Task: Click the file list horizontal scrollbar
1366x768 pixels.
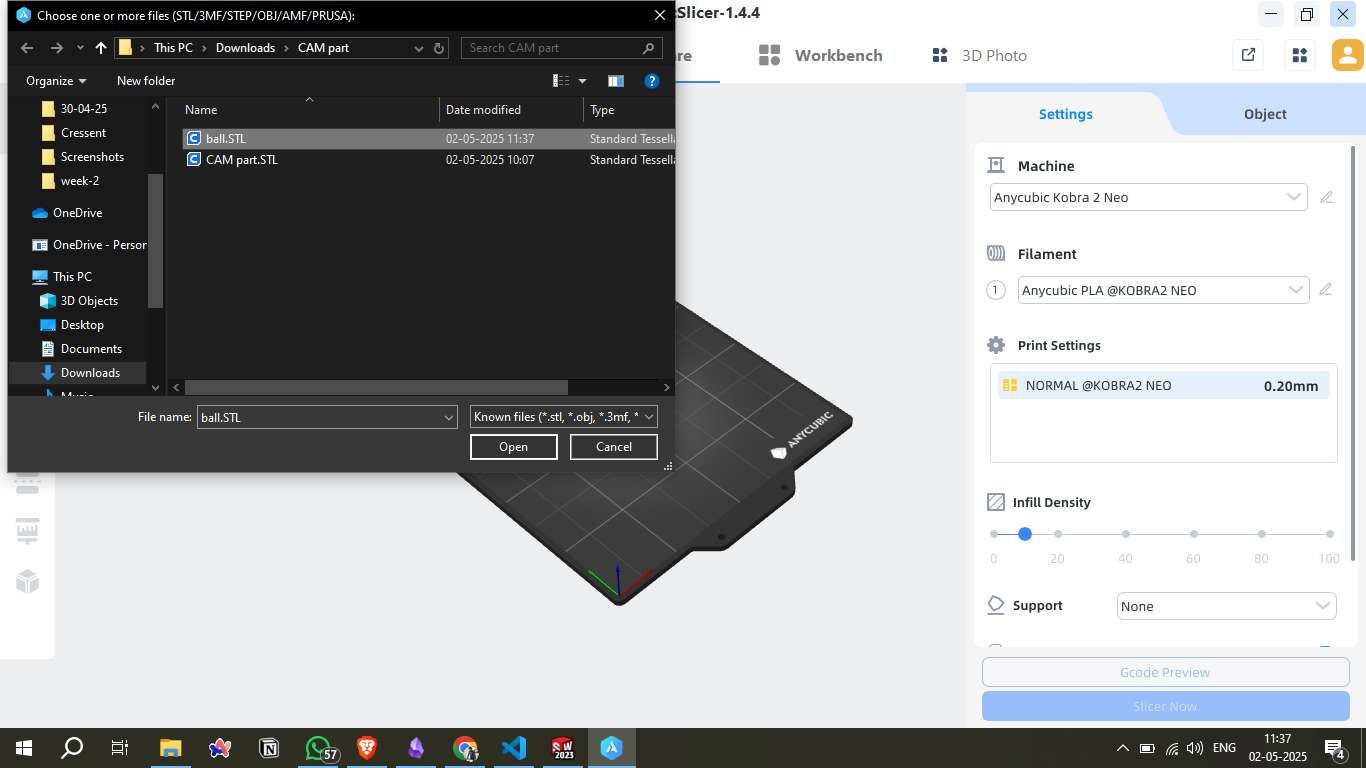Action: pos(376,387)
